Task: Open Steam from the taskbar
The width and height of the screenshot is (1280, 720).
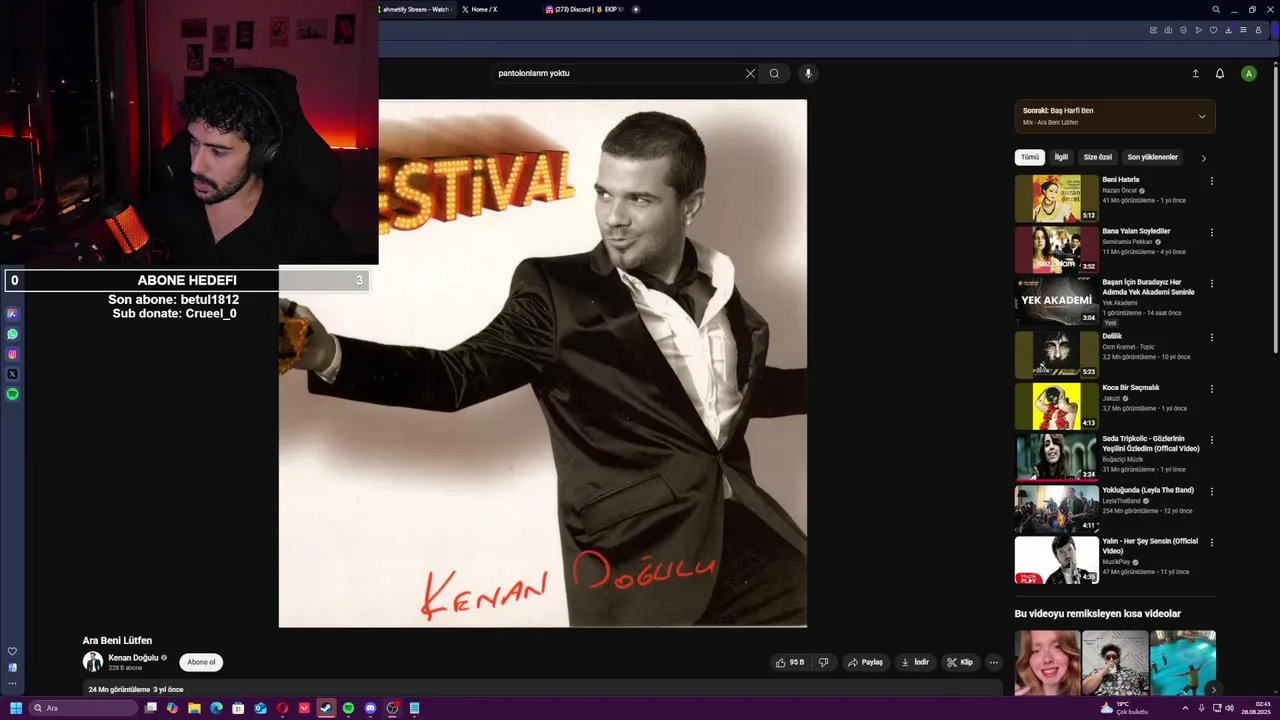Action: pos(326,708)
